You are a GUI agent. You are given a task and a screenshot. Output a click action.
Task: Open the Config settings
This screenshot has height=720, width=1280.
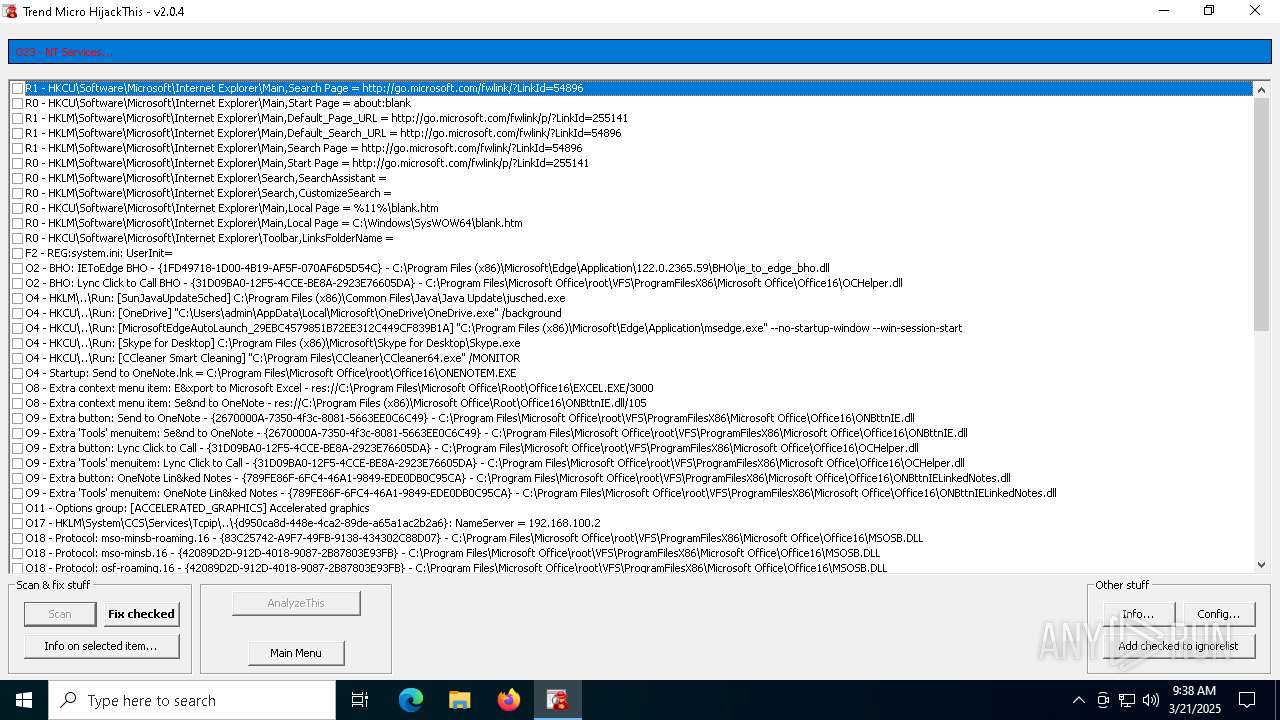tap(1219, 614)
